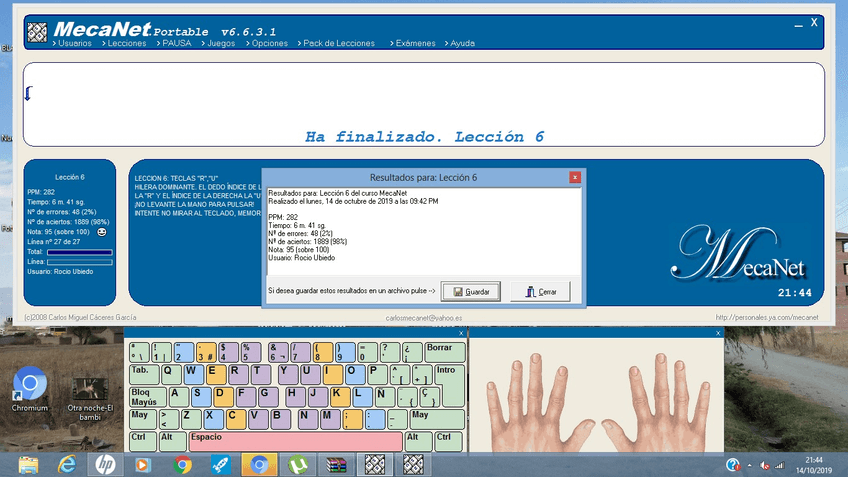The image size is (848, 477).
Task: Click the Línea progress bar
Action: click(80, 262)
